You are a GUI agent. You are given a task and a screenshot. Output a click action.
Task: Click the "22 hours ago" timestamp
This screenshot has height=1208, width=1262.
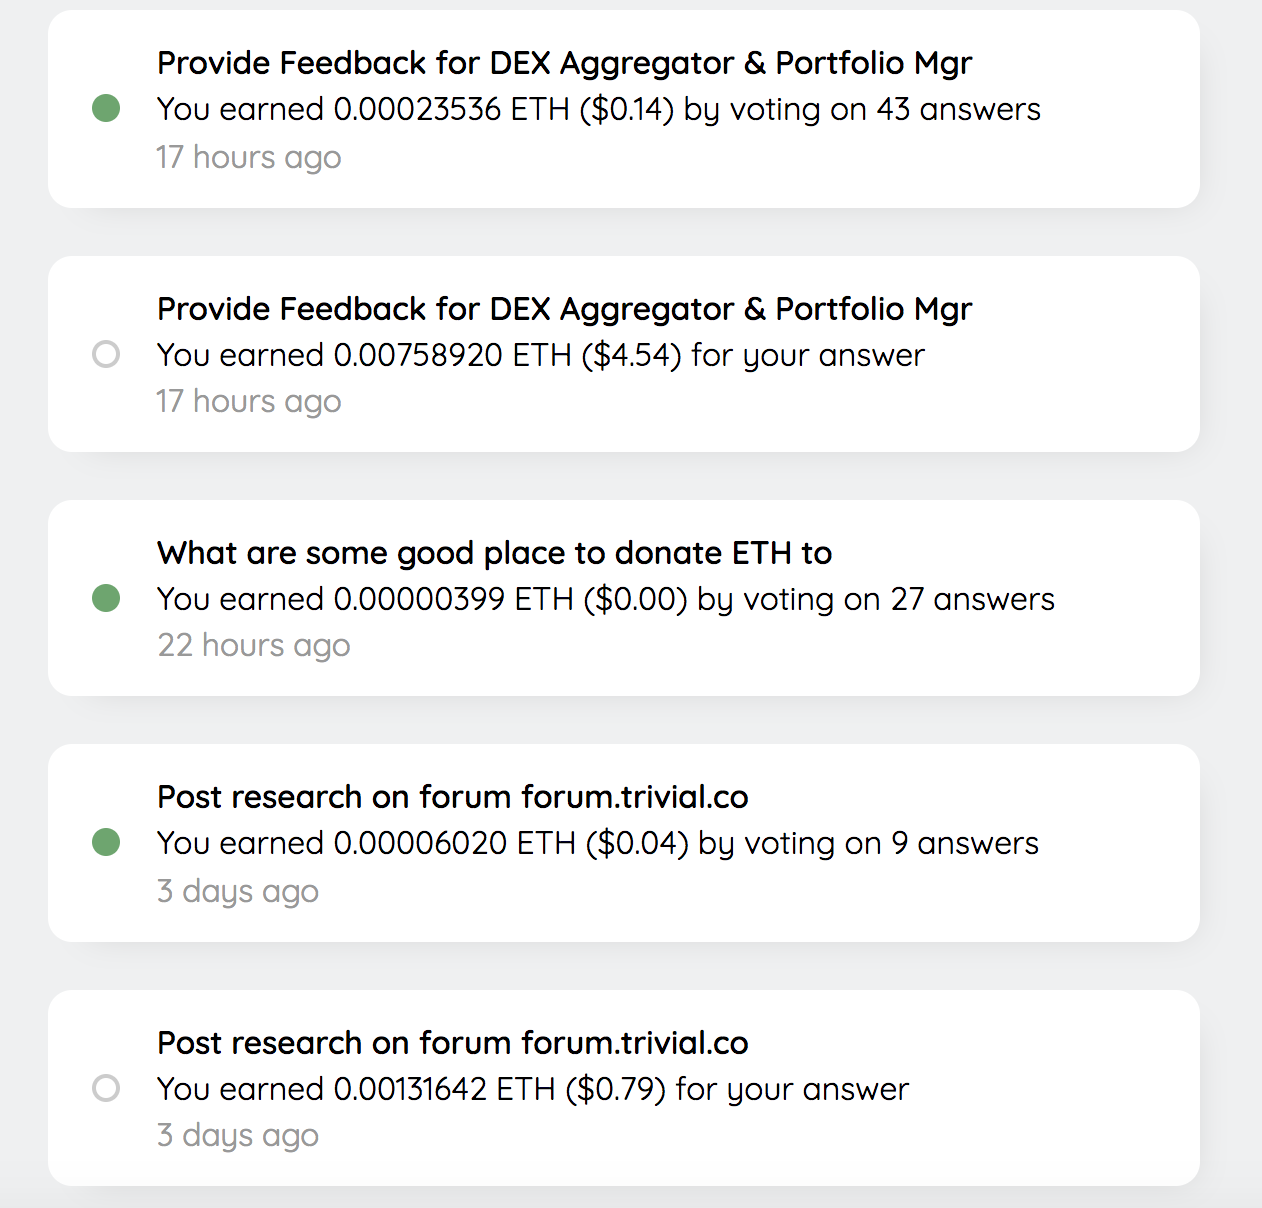pyautogui.click(x=254, y=645)
